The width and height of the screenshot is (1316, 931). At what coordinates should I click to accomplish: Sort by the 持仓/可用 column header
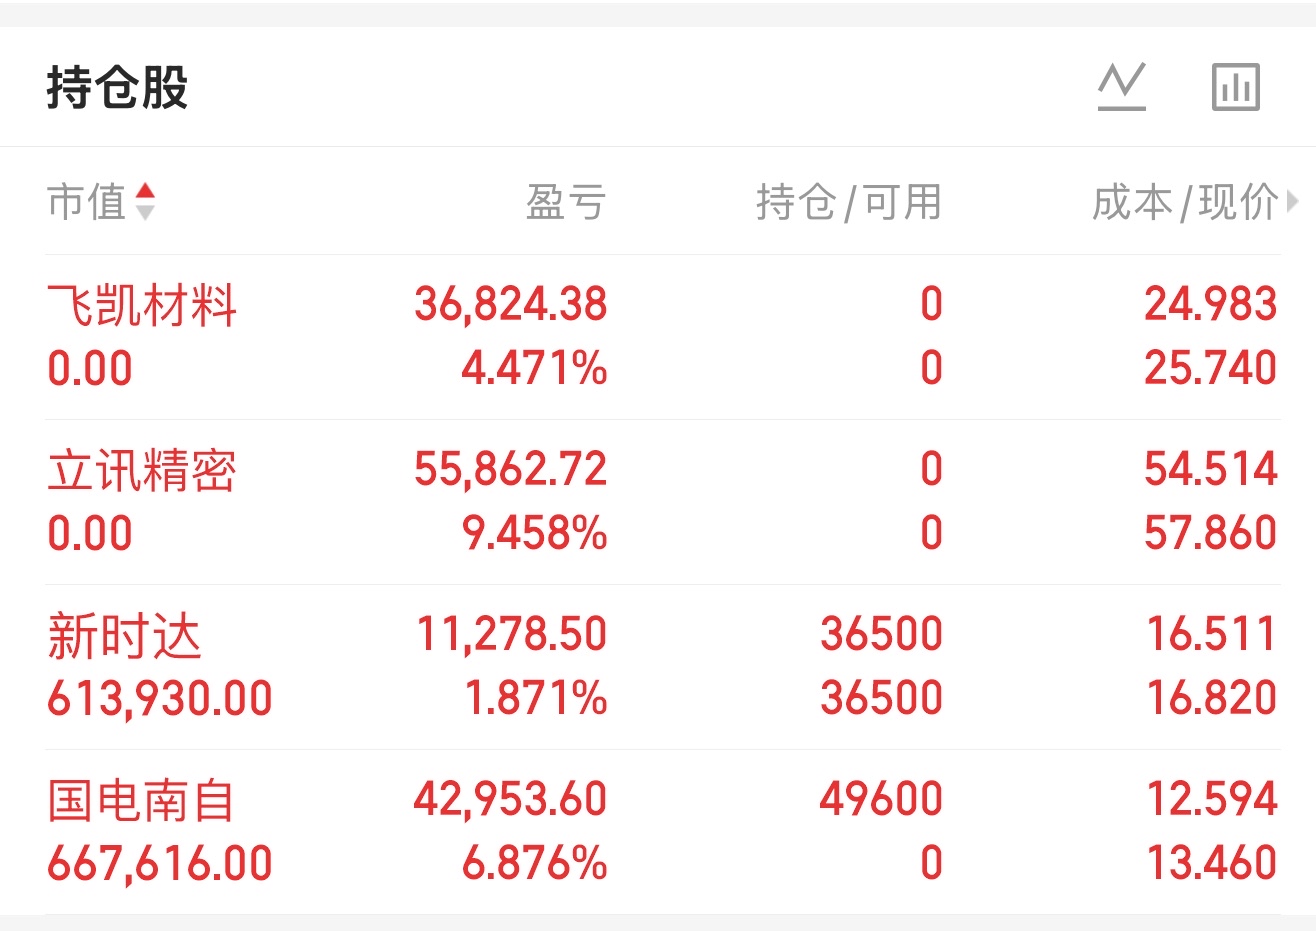[849, 202]
